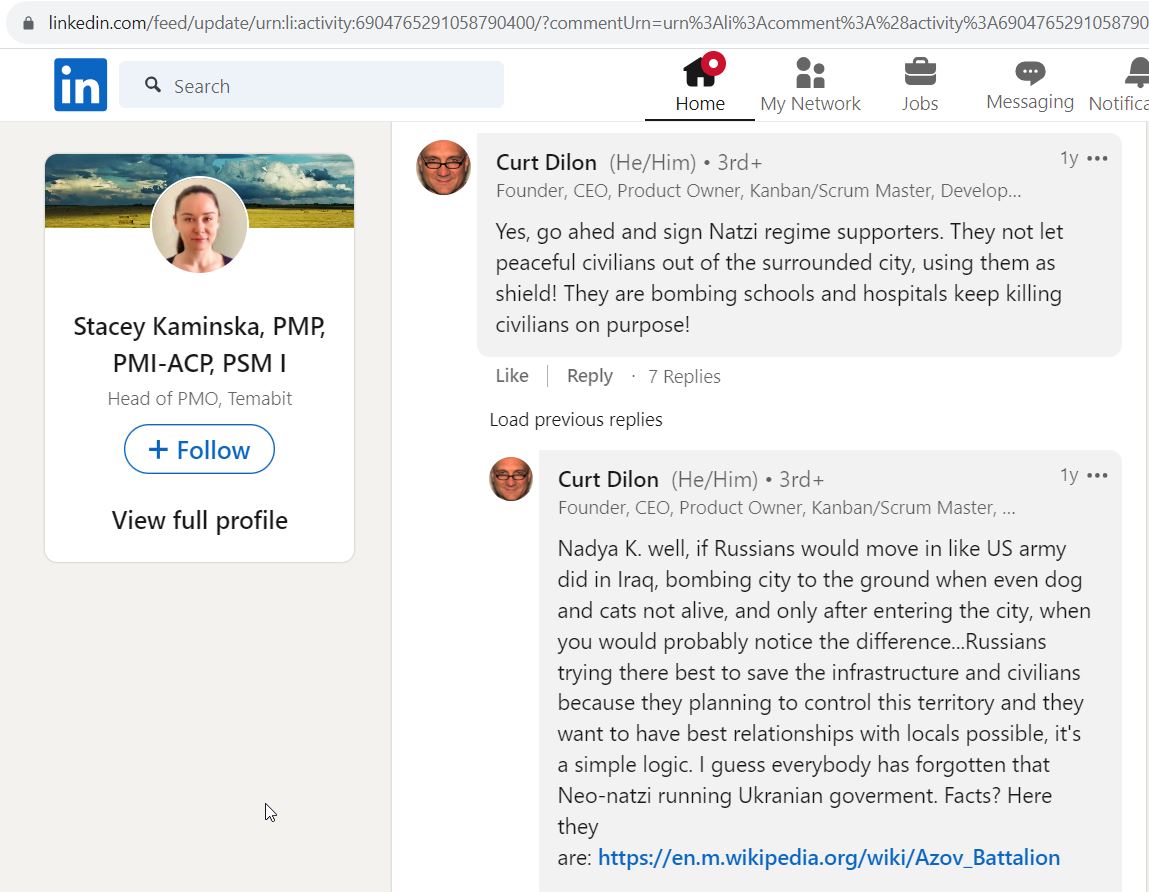Expand Load previous replies
The image size is (1149, 892).
(x=576, y=420)
